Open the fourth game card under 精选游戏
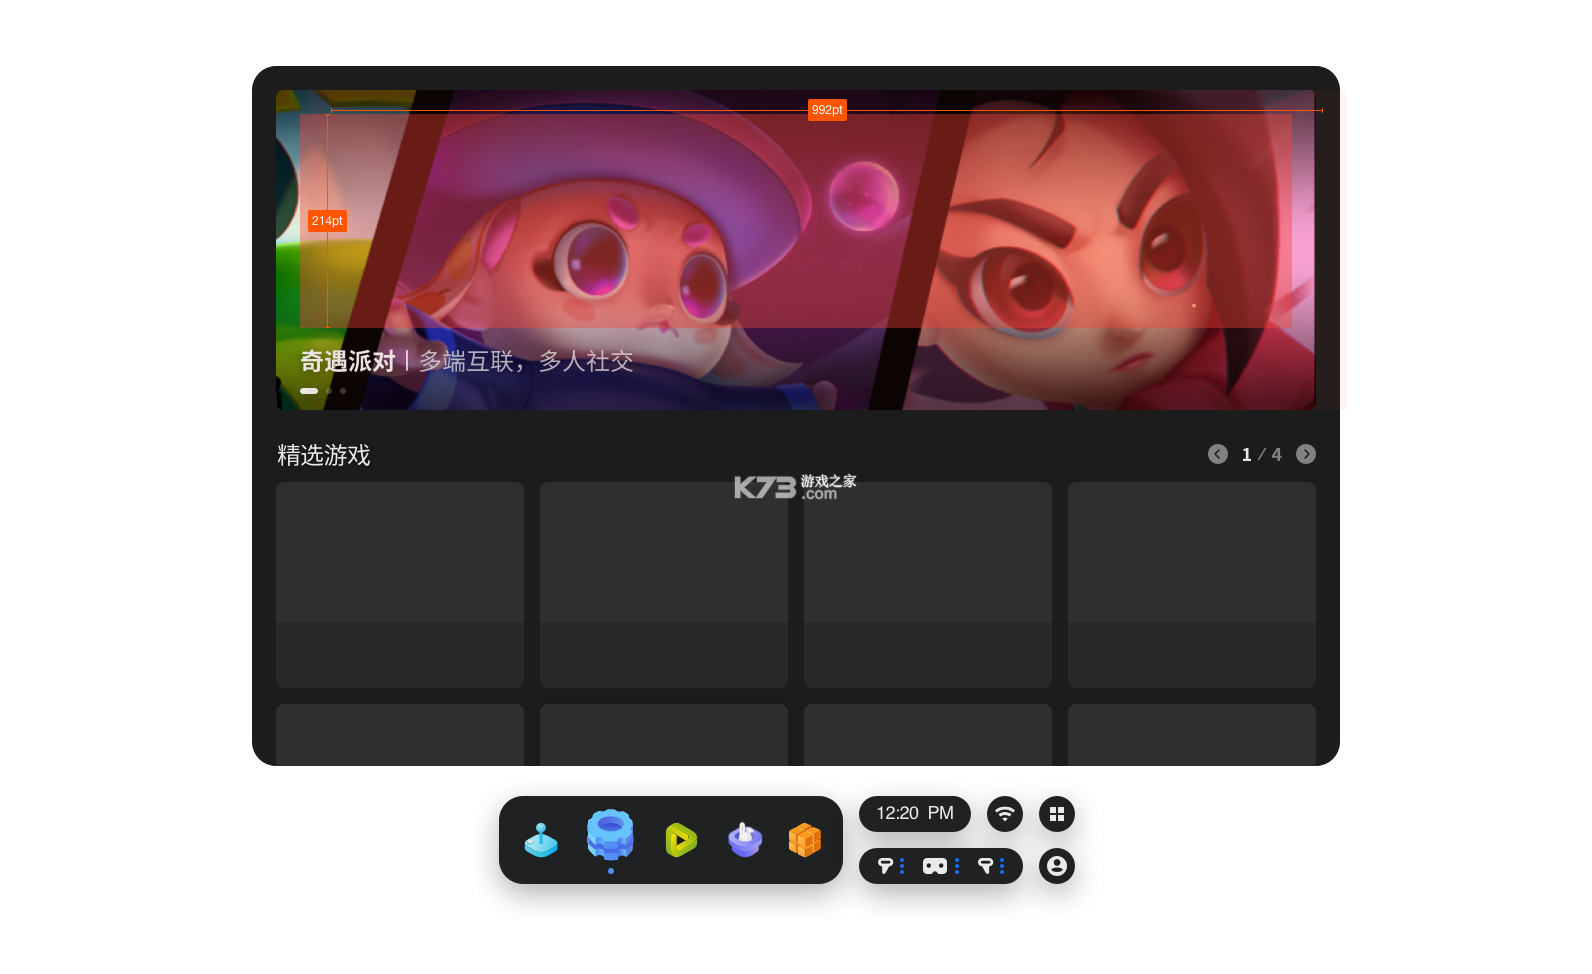The height and width of the screenshot is (974, 1592). click(1192, 585)
